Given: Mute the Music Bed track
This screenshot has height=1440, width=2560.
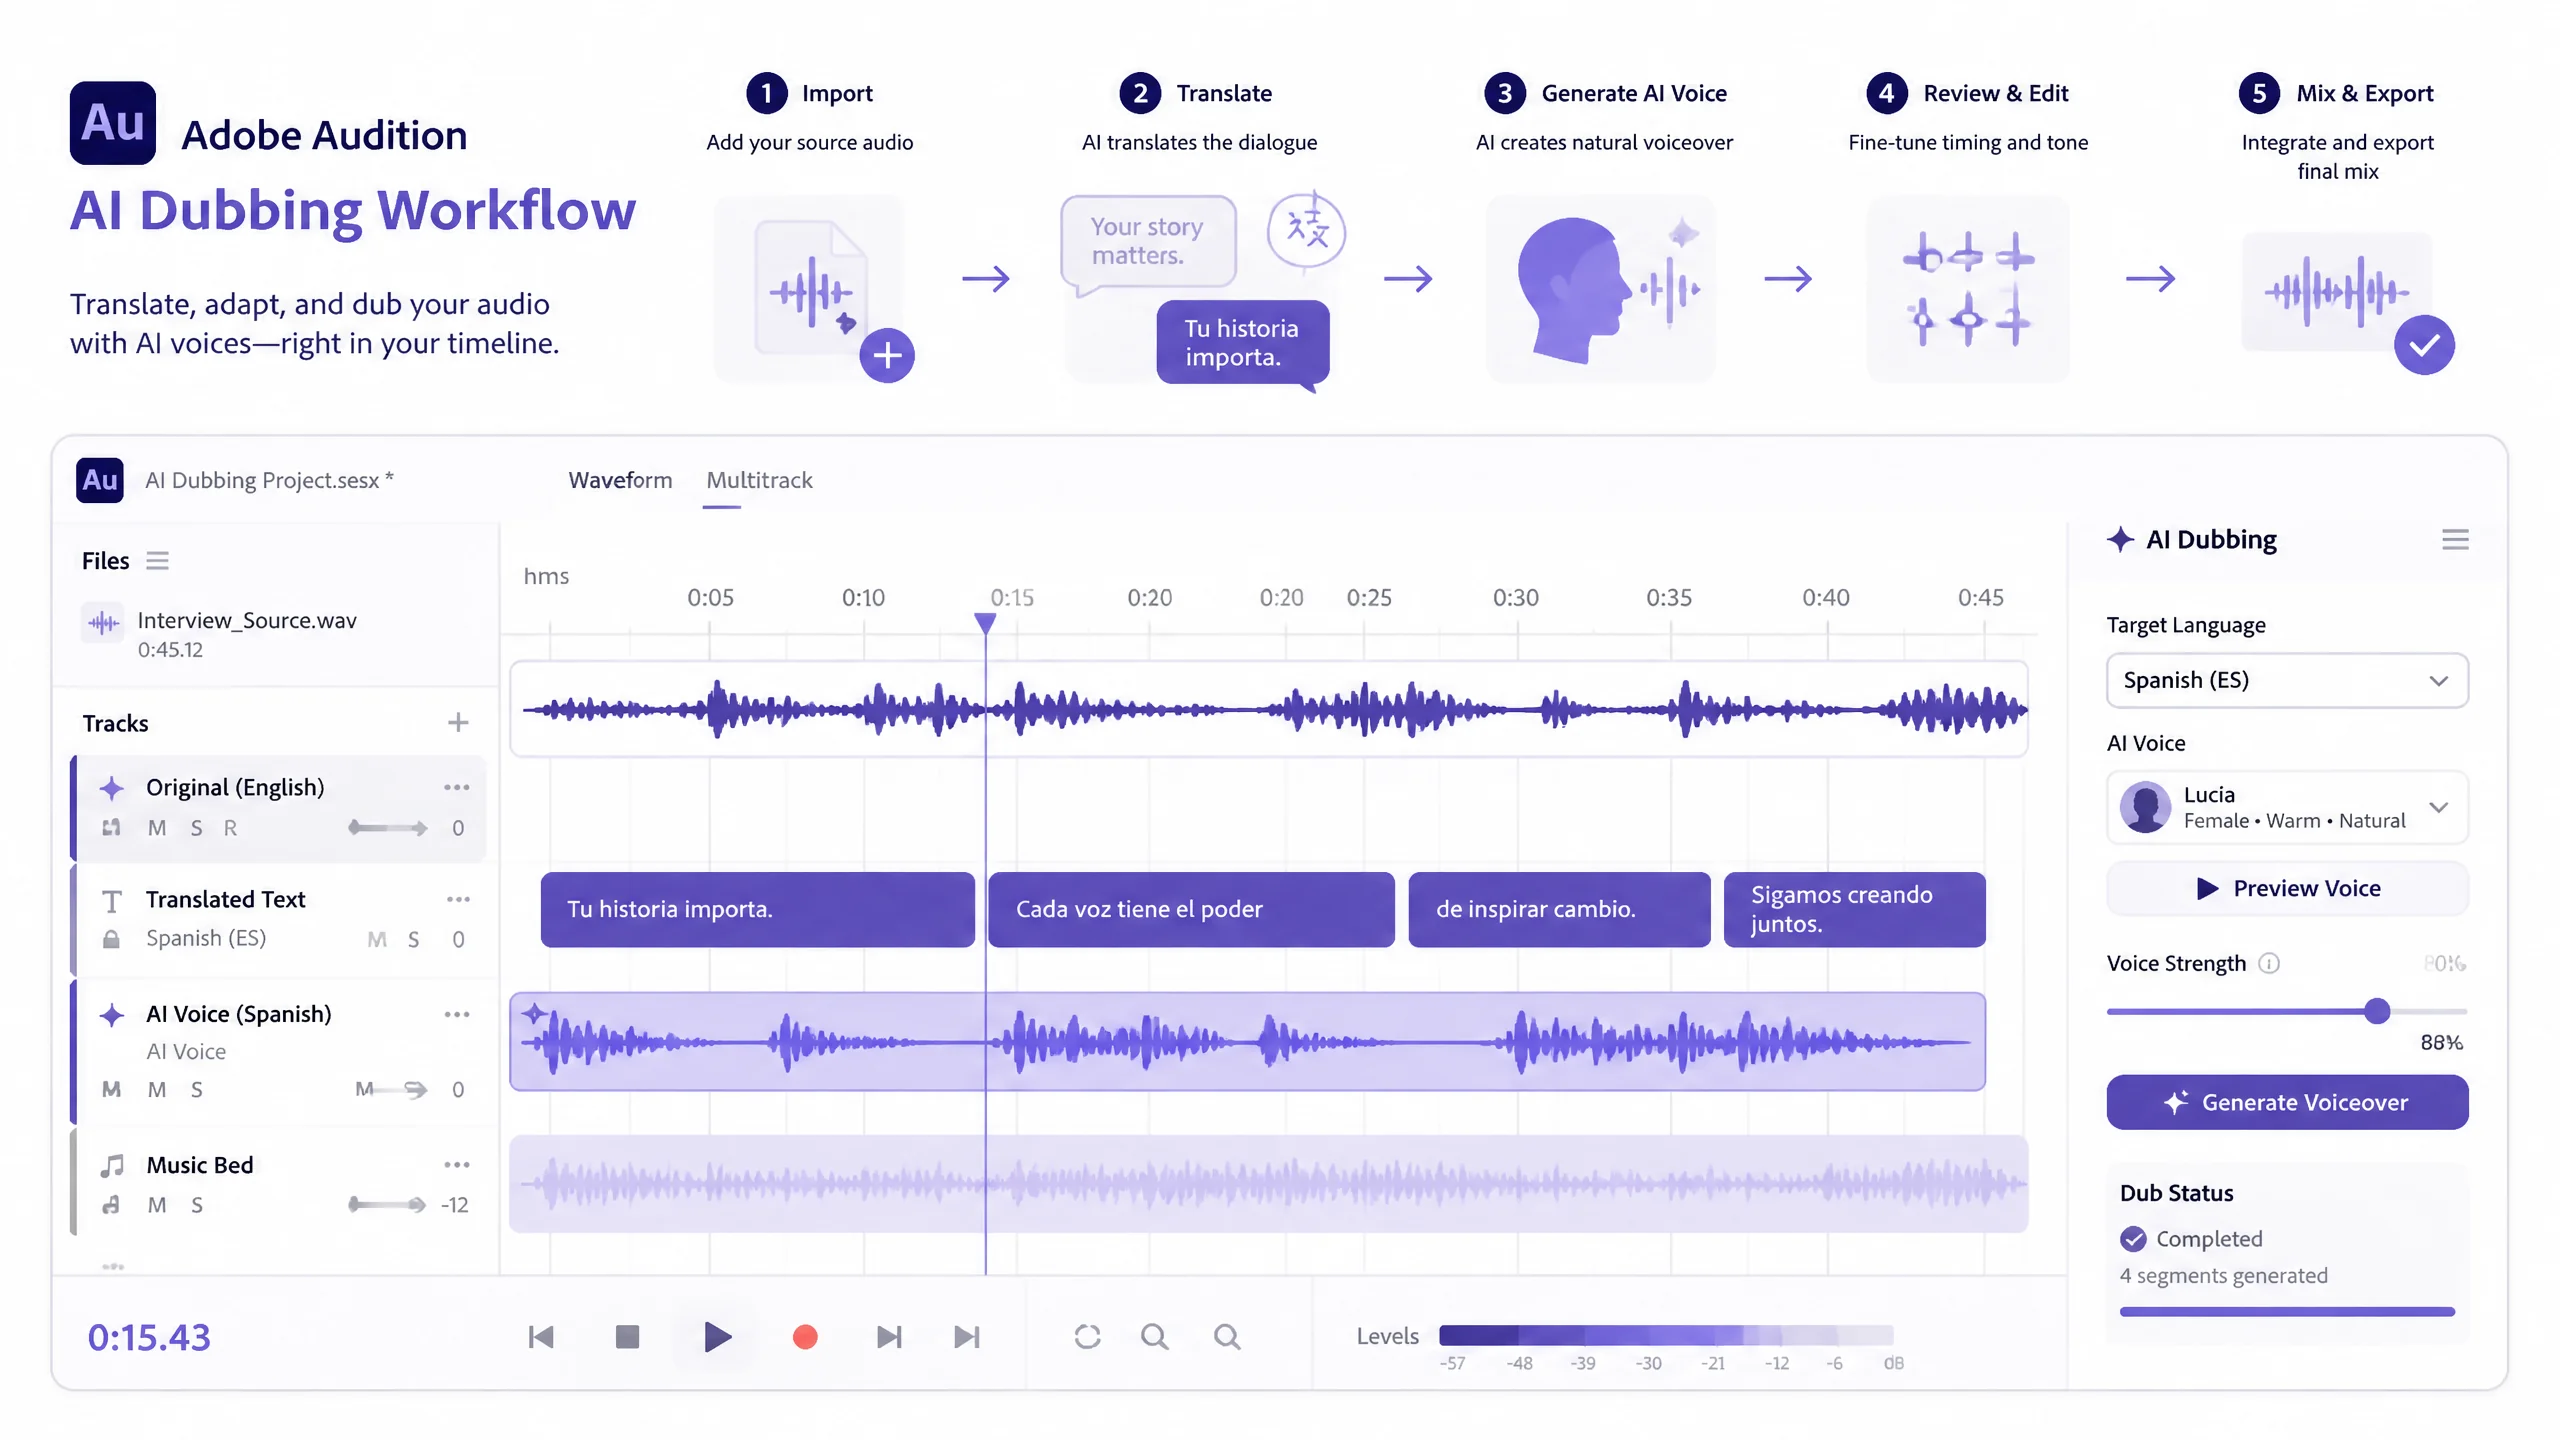Looking at the screenshot, I should point(157,1205).
